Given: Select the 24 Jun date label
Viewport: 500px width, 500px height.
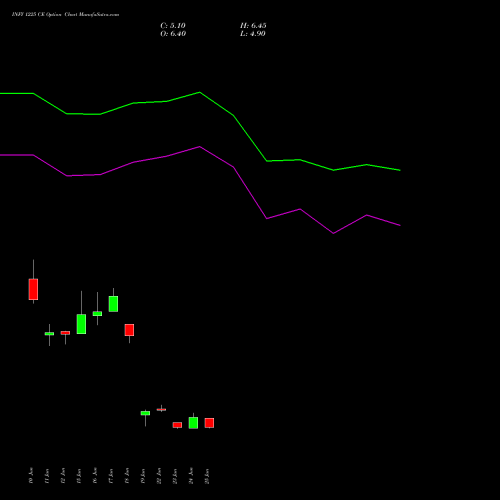Looking at the screenshot, I should (x=191, y=476).
